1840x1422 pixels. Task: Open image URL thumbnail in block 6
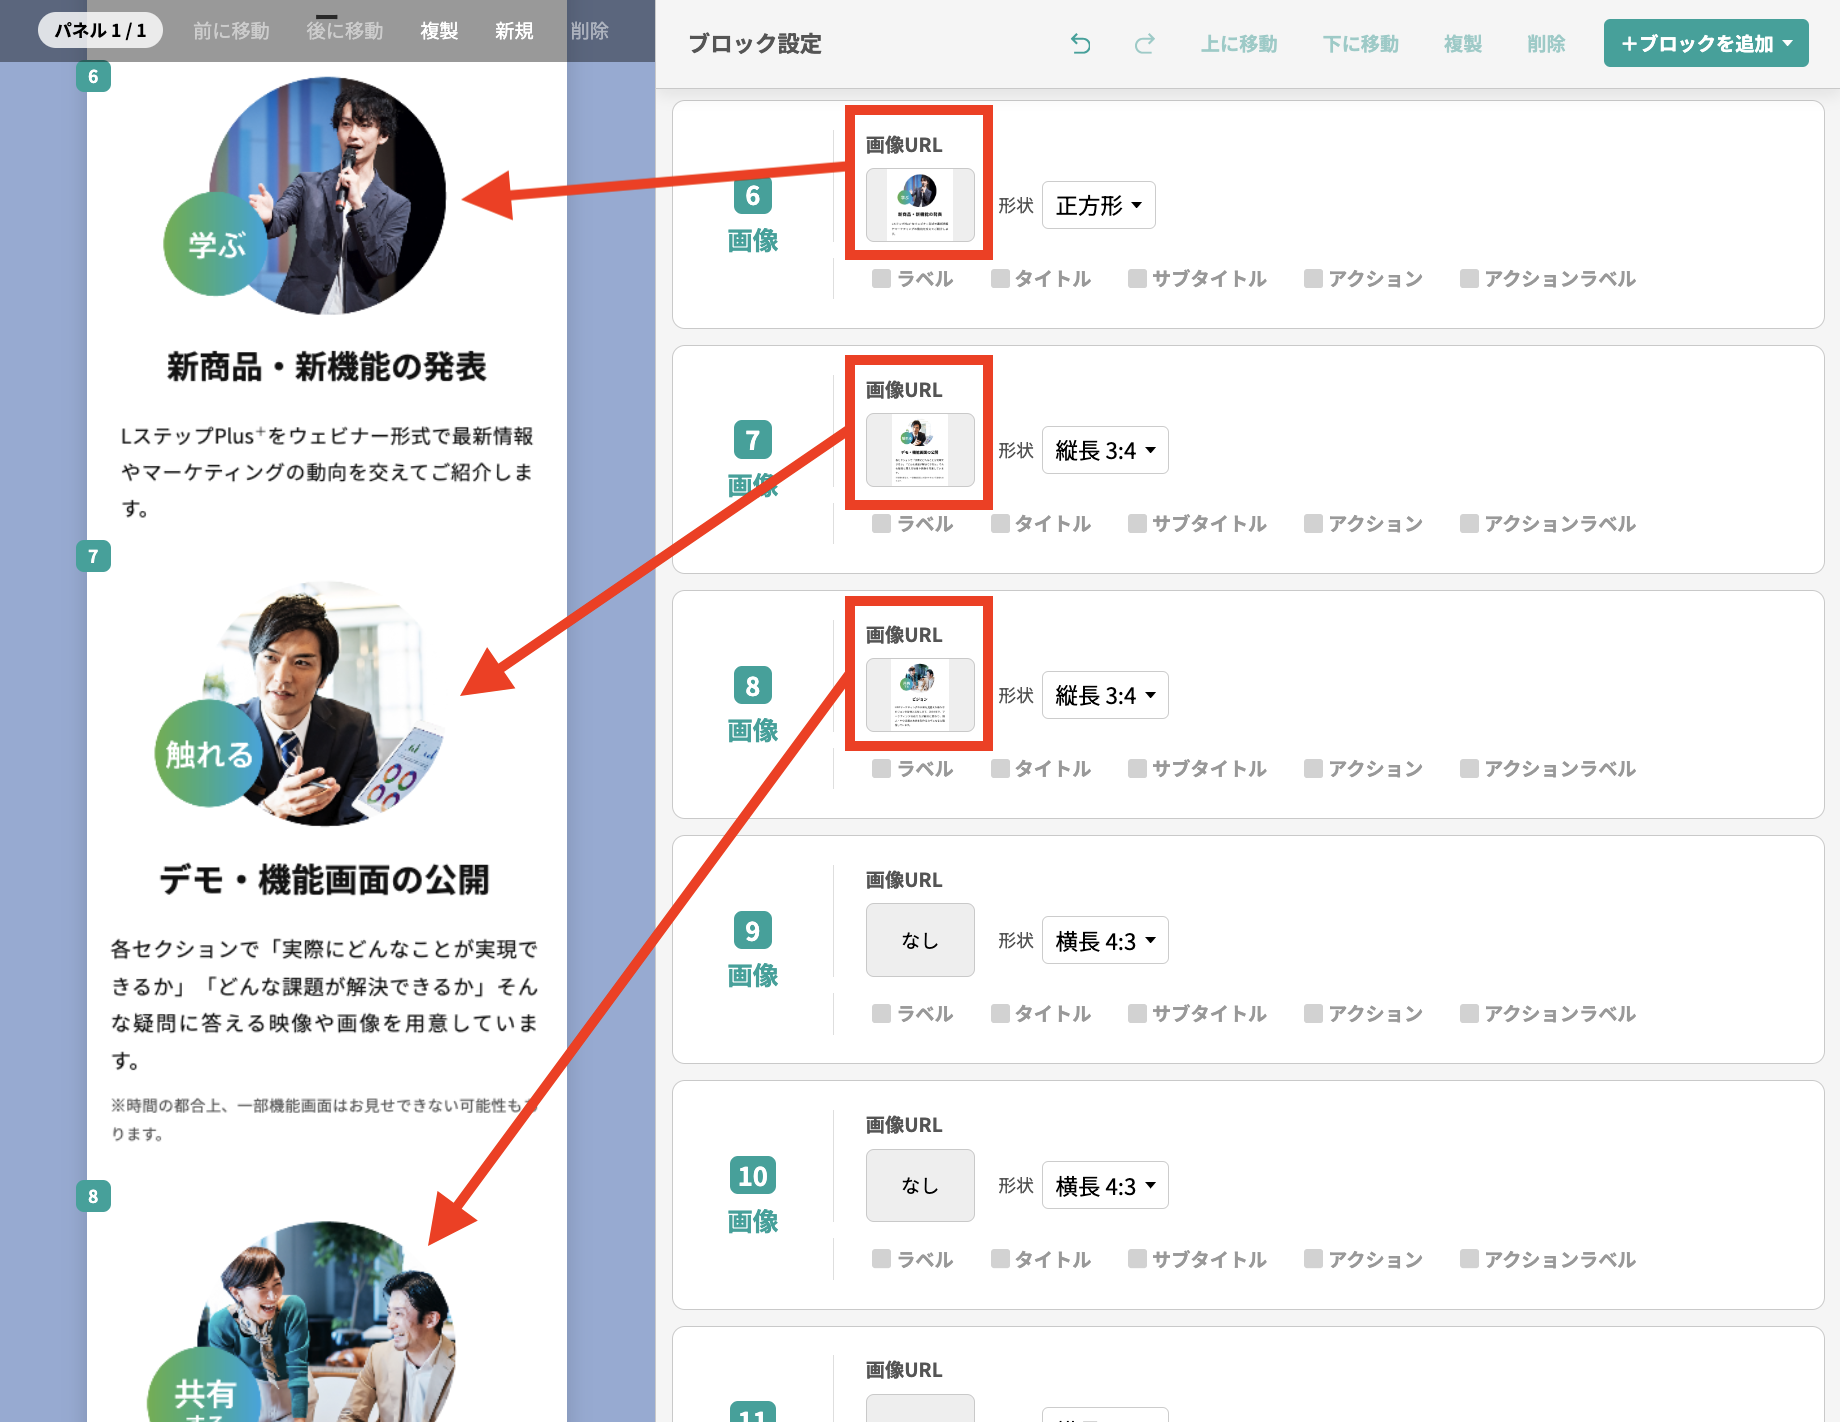[920, 205]
